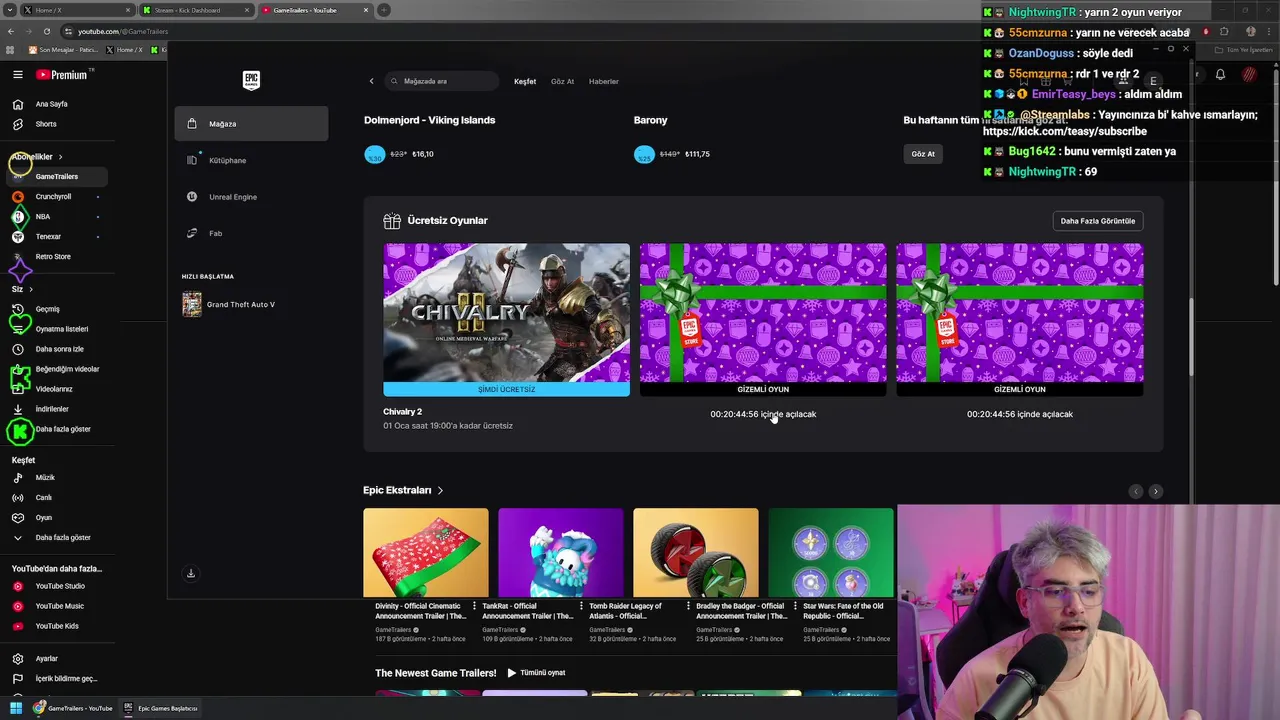
Task: Click Tümünü oynat play all button
Action: coord(537,673)
